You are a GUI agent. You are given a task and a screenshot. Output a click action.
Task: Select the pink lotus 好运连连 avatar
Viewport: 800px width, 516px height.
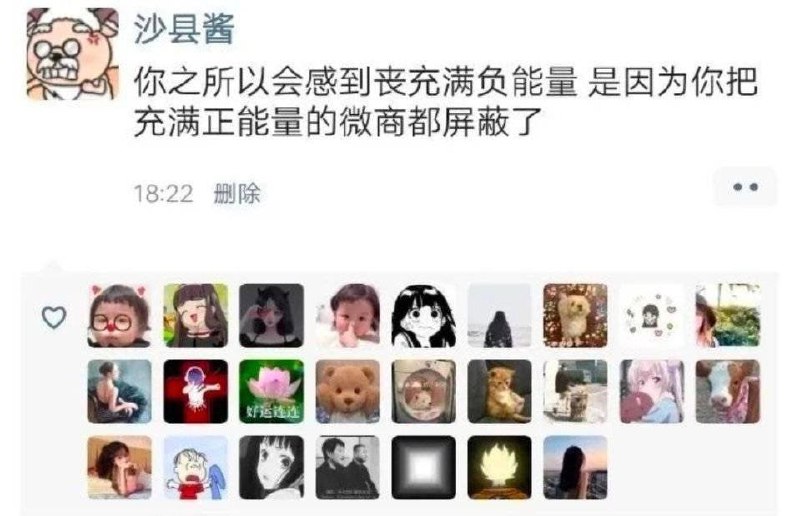(271, 391)
